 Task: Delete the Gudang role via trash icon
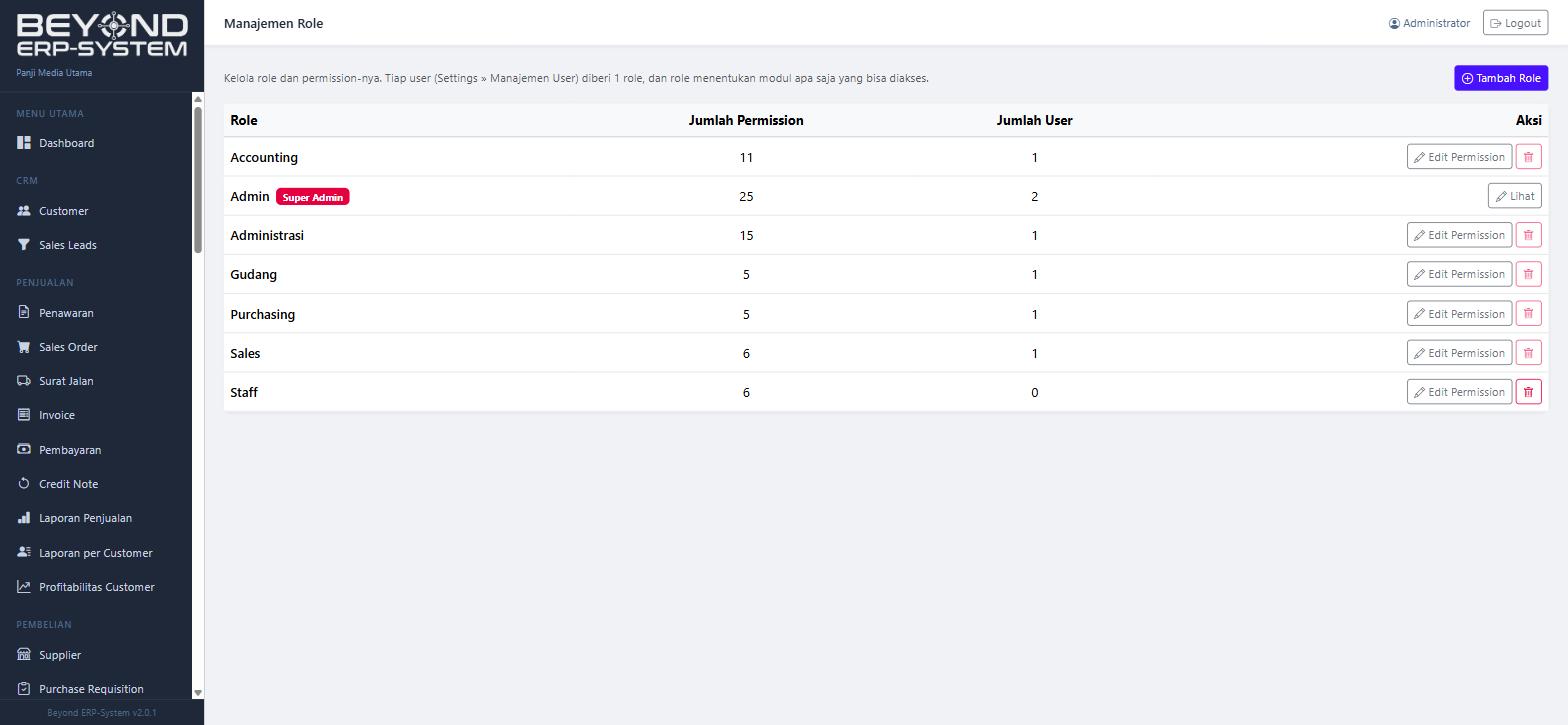click(x=1528, y=274)
